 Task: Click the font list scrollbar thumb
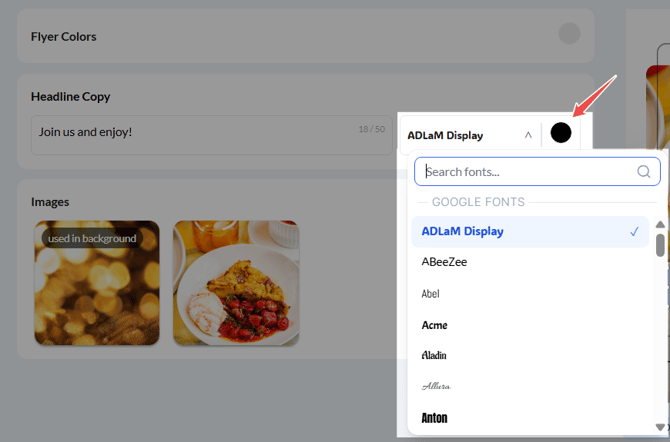[x=660, y=245]
